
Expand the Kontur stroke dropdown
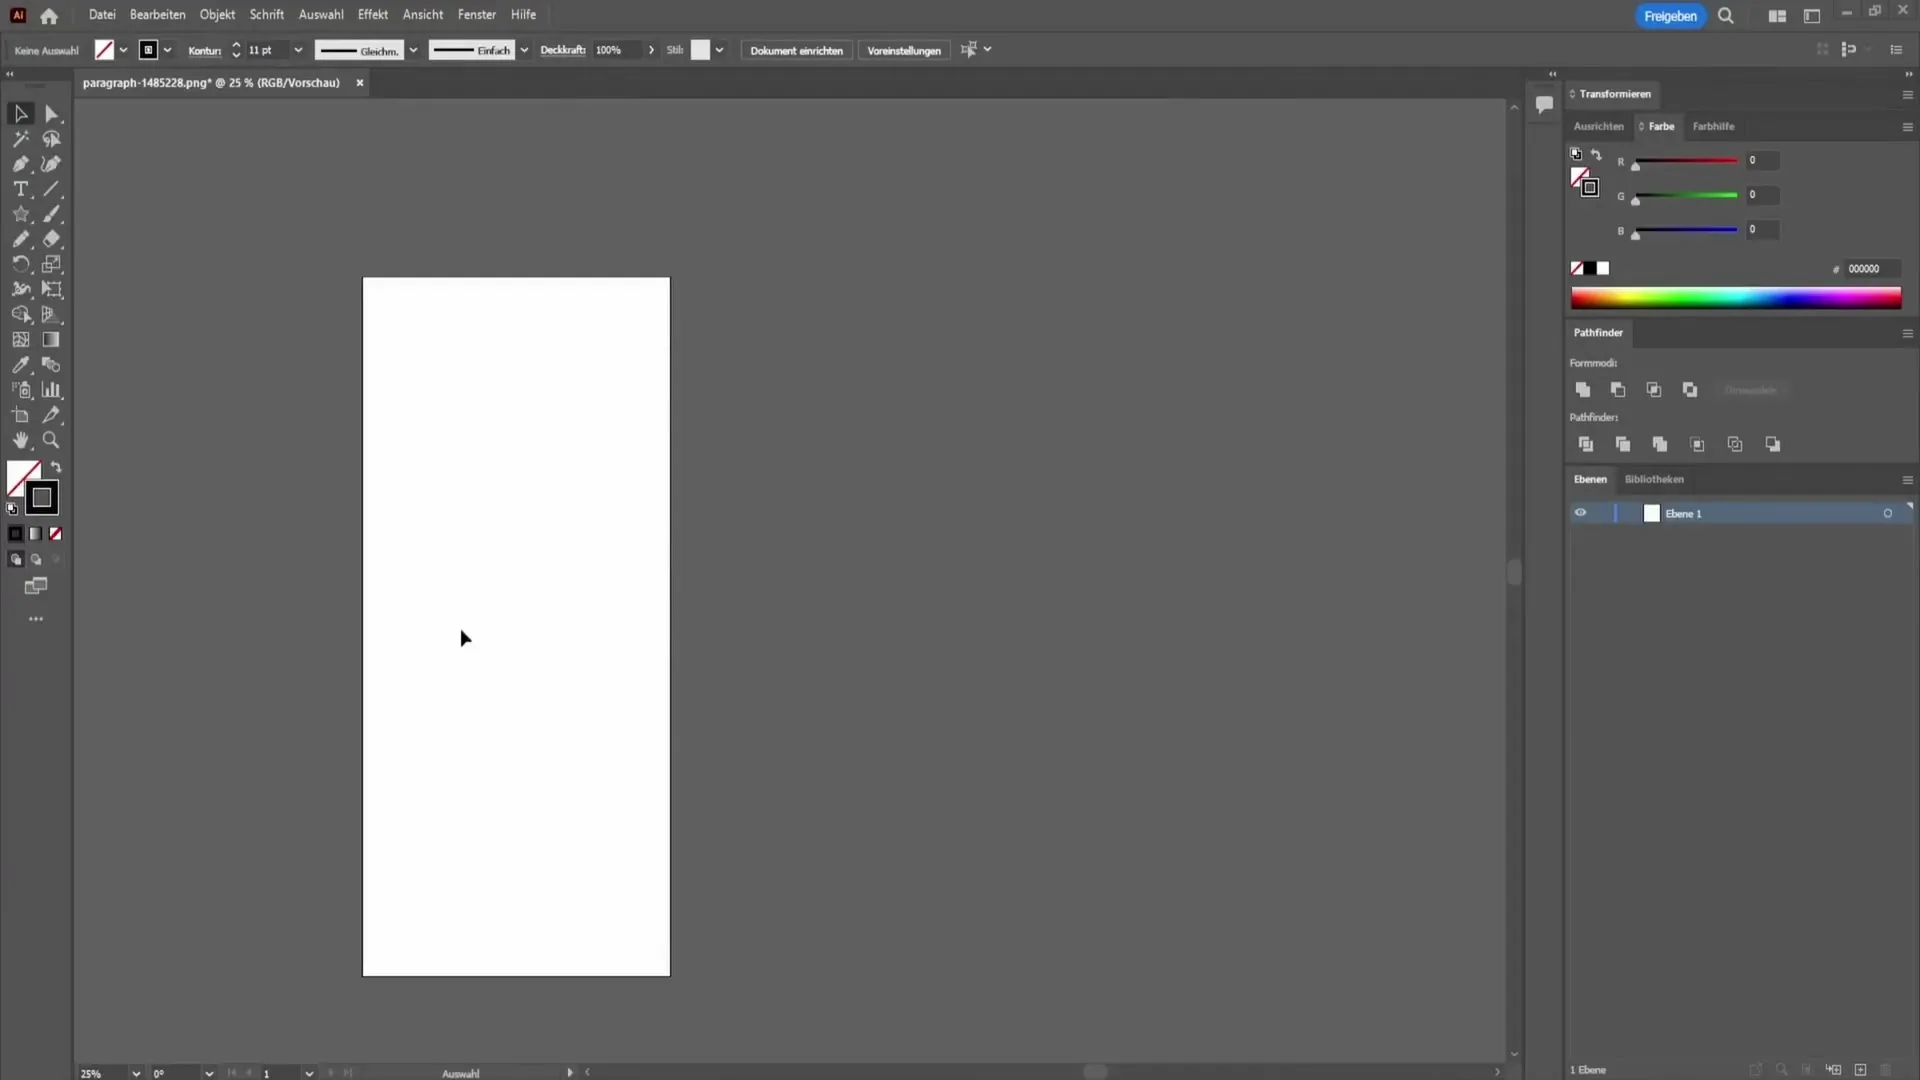[x=297, y=50]
